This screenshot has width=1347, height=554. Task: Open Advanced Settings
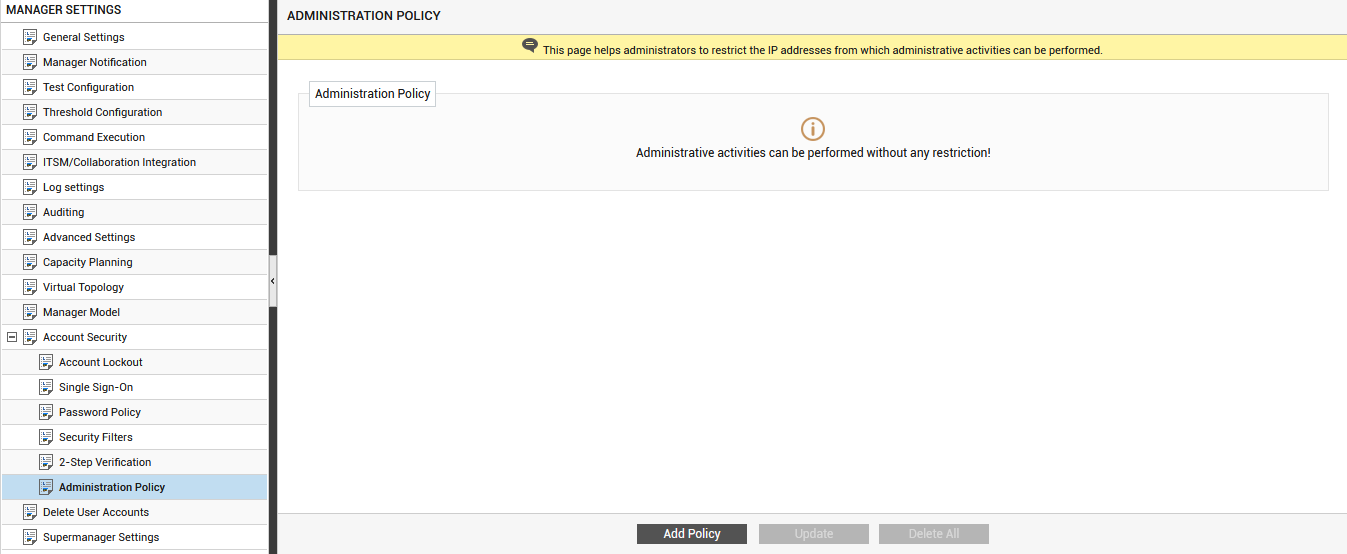point(89,237)
